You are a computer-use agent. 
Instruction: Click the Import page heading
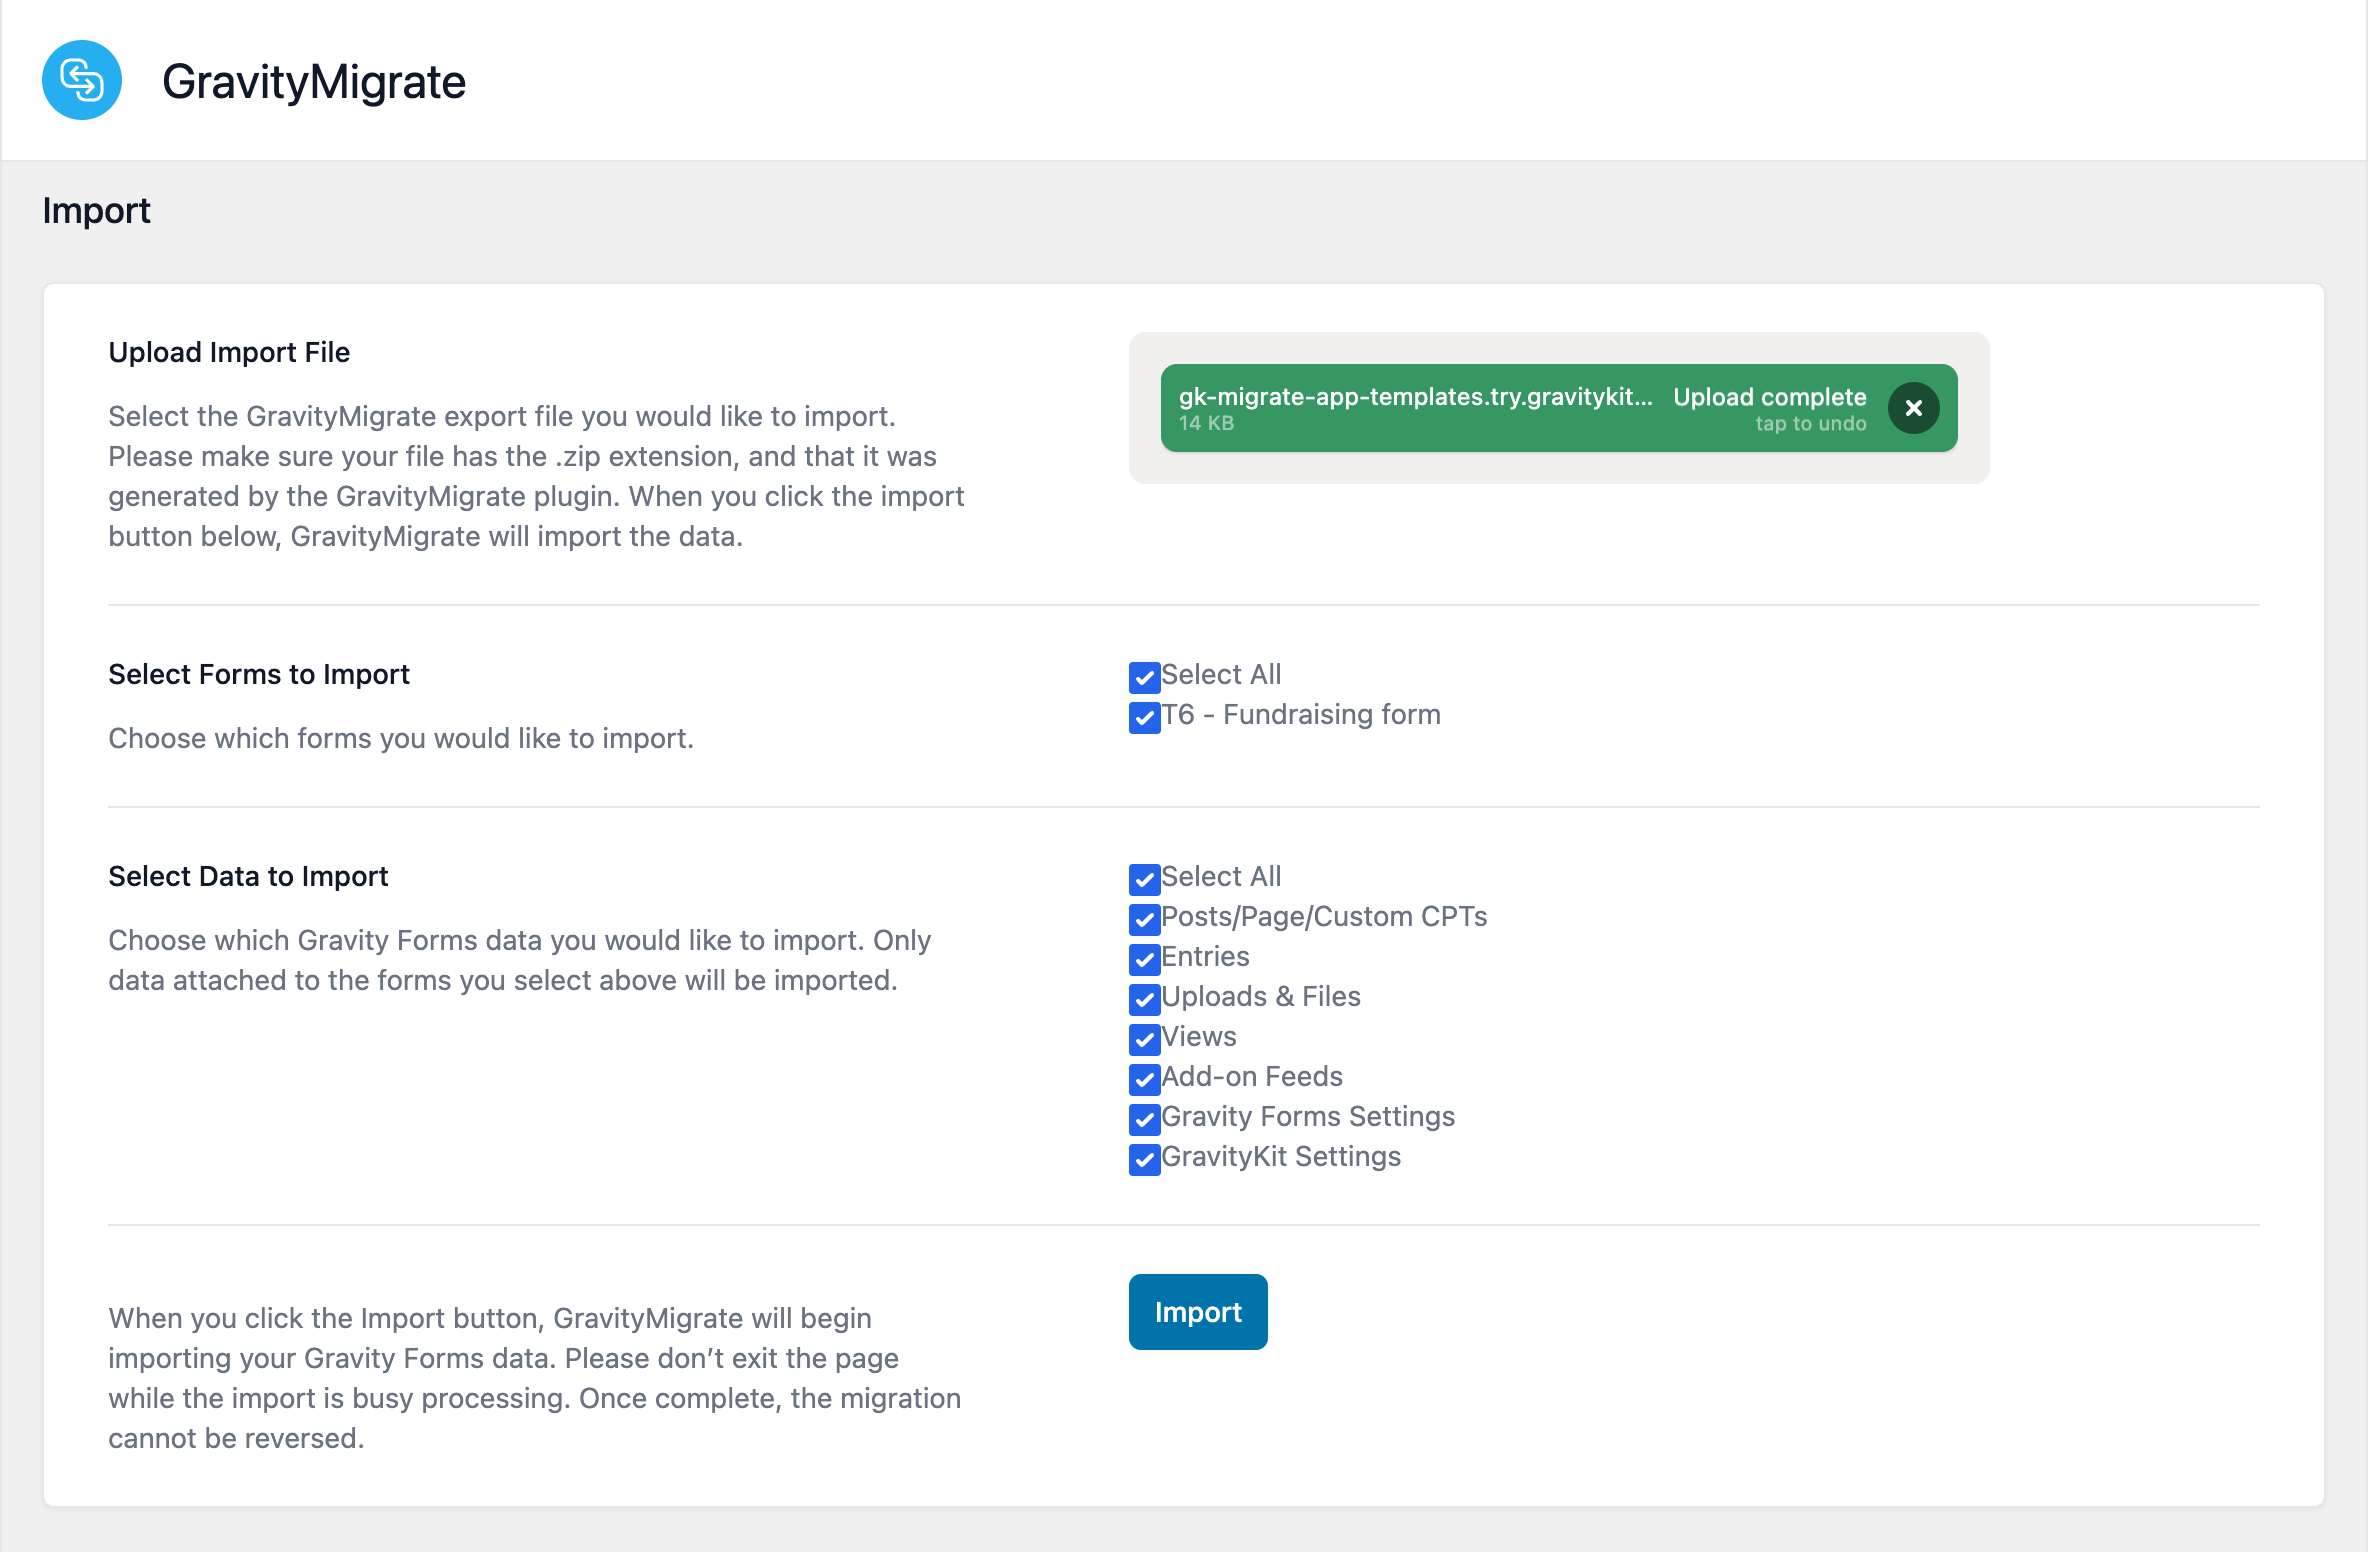pos(95,210)
